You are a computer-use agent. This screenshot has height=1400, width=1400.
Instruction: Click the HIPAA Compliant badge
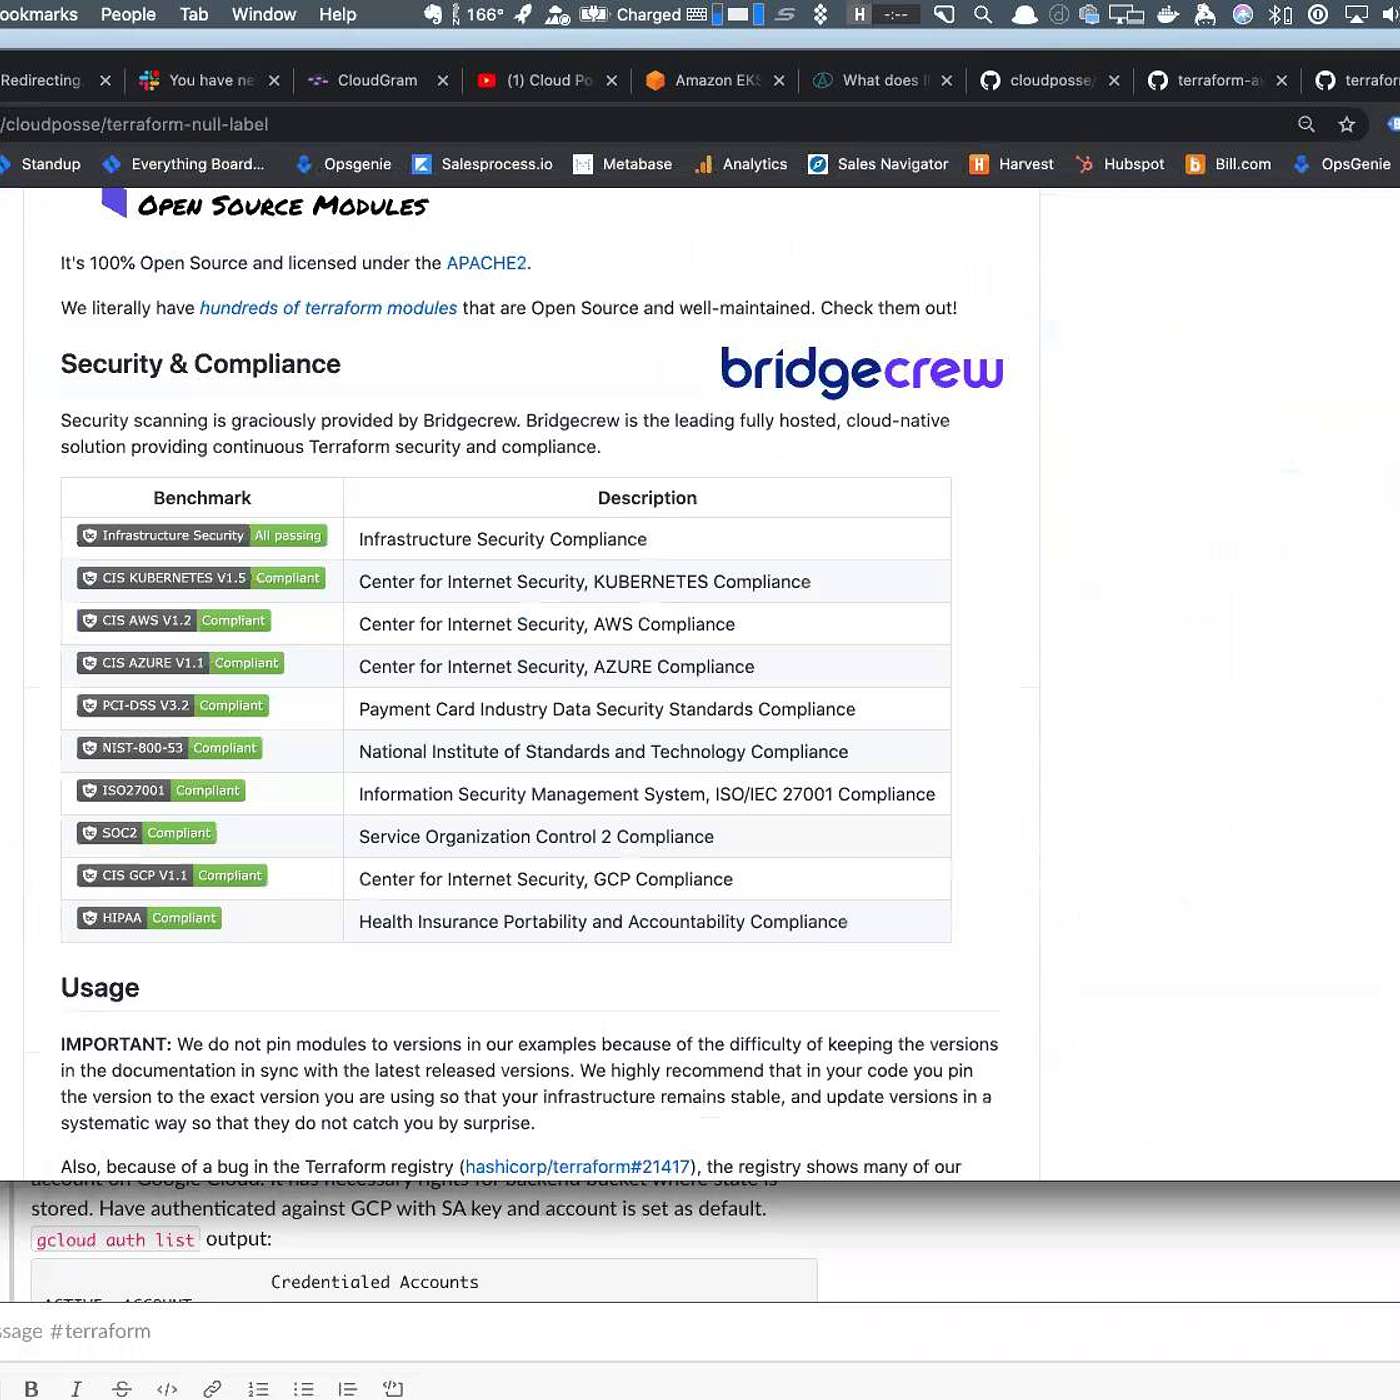tap(149, 918)
